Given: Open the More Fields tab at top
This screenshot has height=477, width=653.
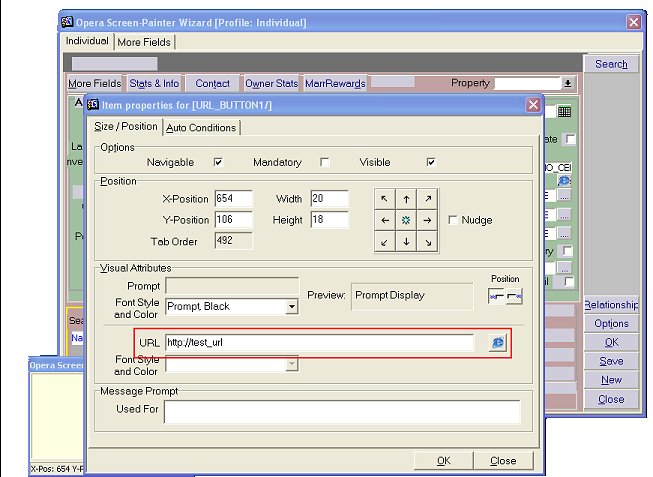Looking at the screenshot, I should click(x=145, y=42).
